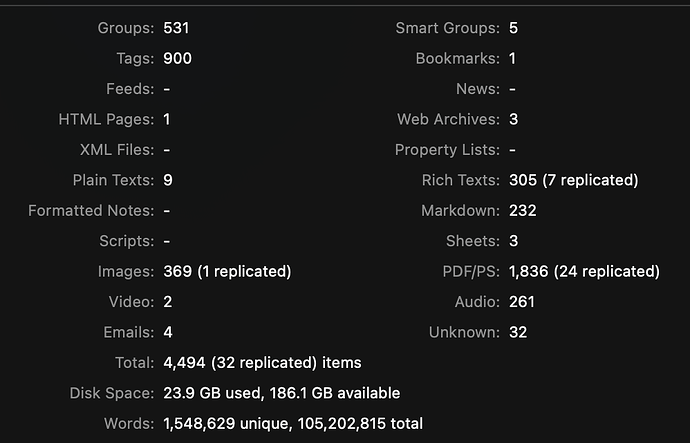Click the first Web Archives value 3
The image size is (690, 443).
tap(514, 119)
